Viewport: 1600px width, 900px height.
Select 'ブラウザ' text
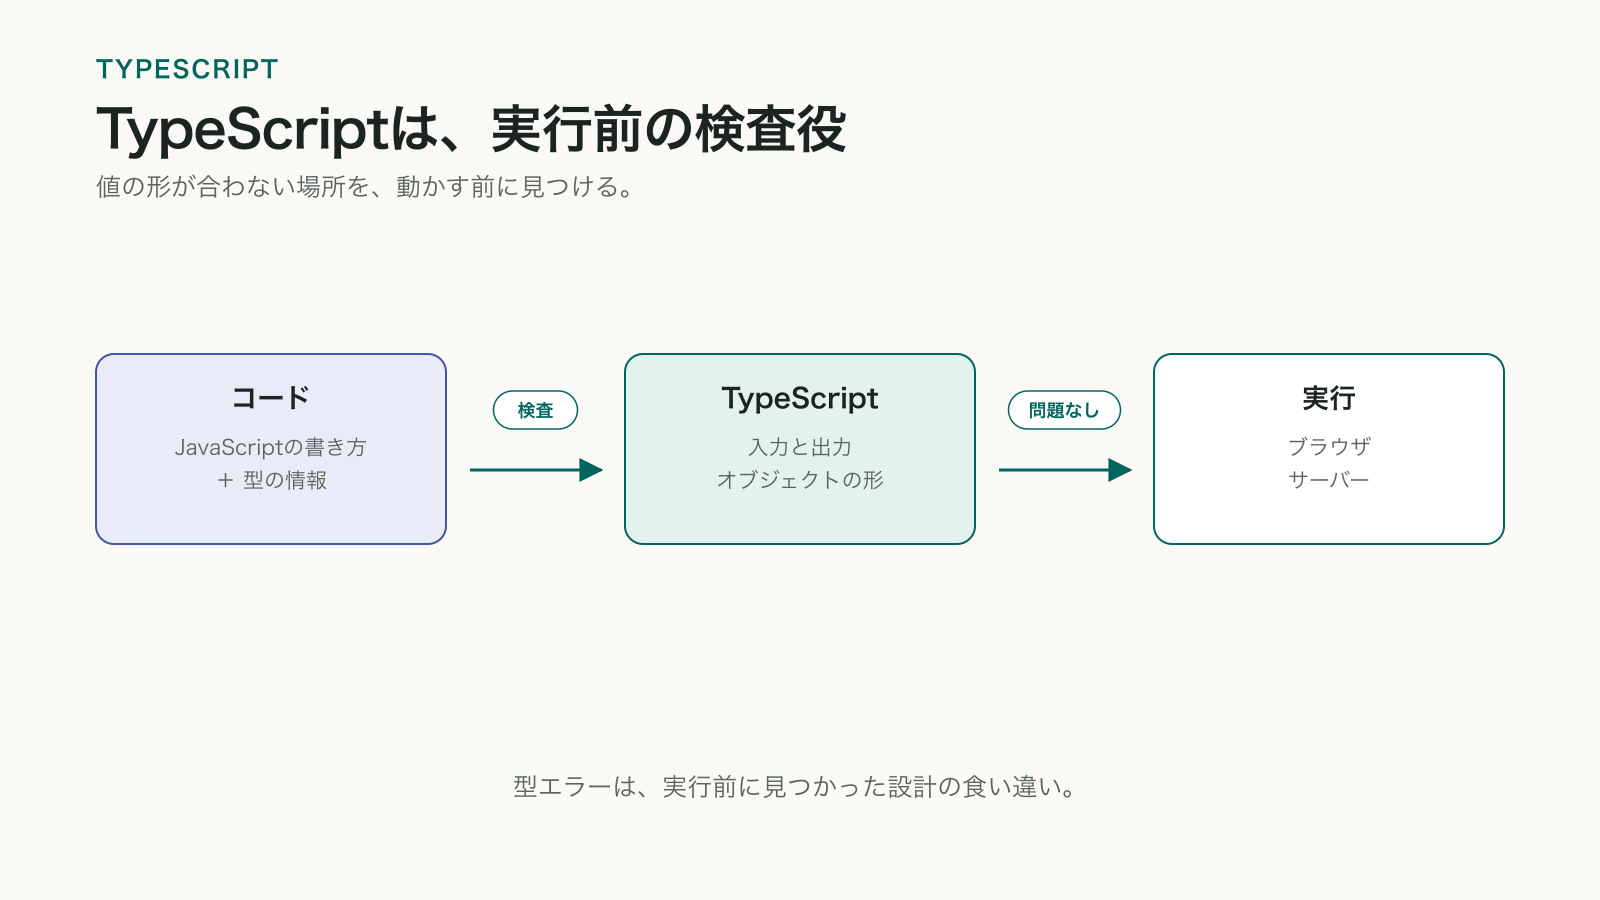click(x=1329, y=447)
